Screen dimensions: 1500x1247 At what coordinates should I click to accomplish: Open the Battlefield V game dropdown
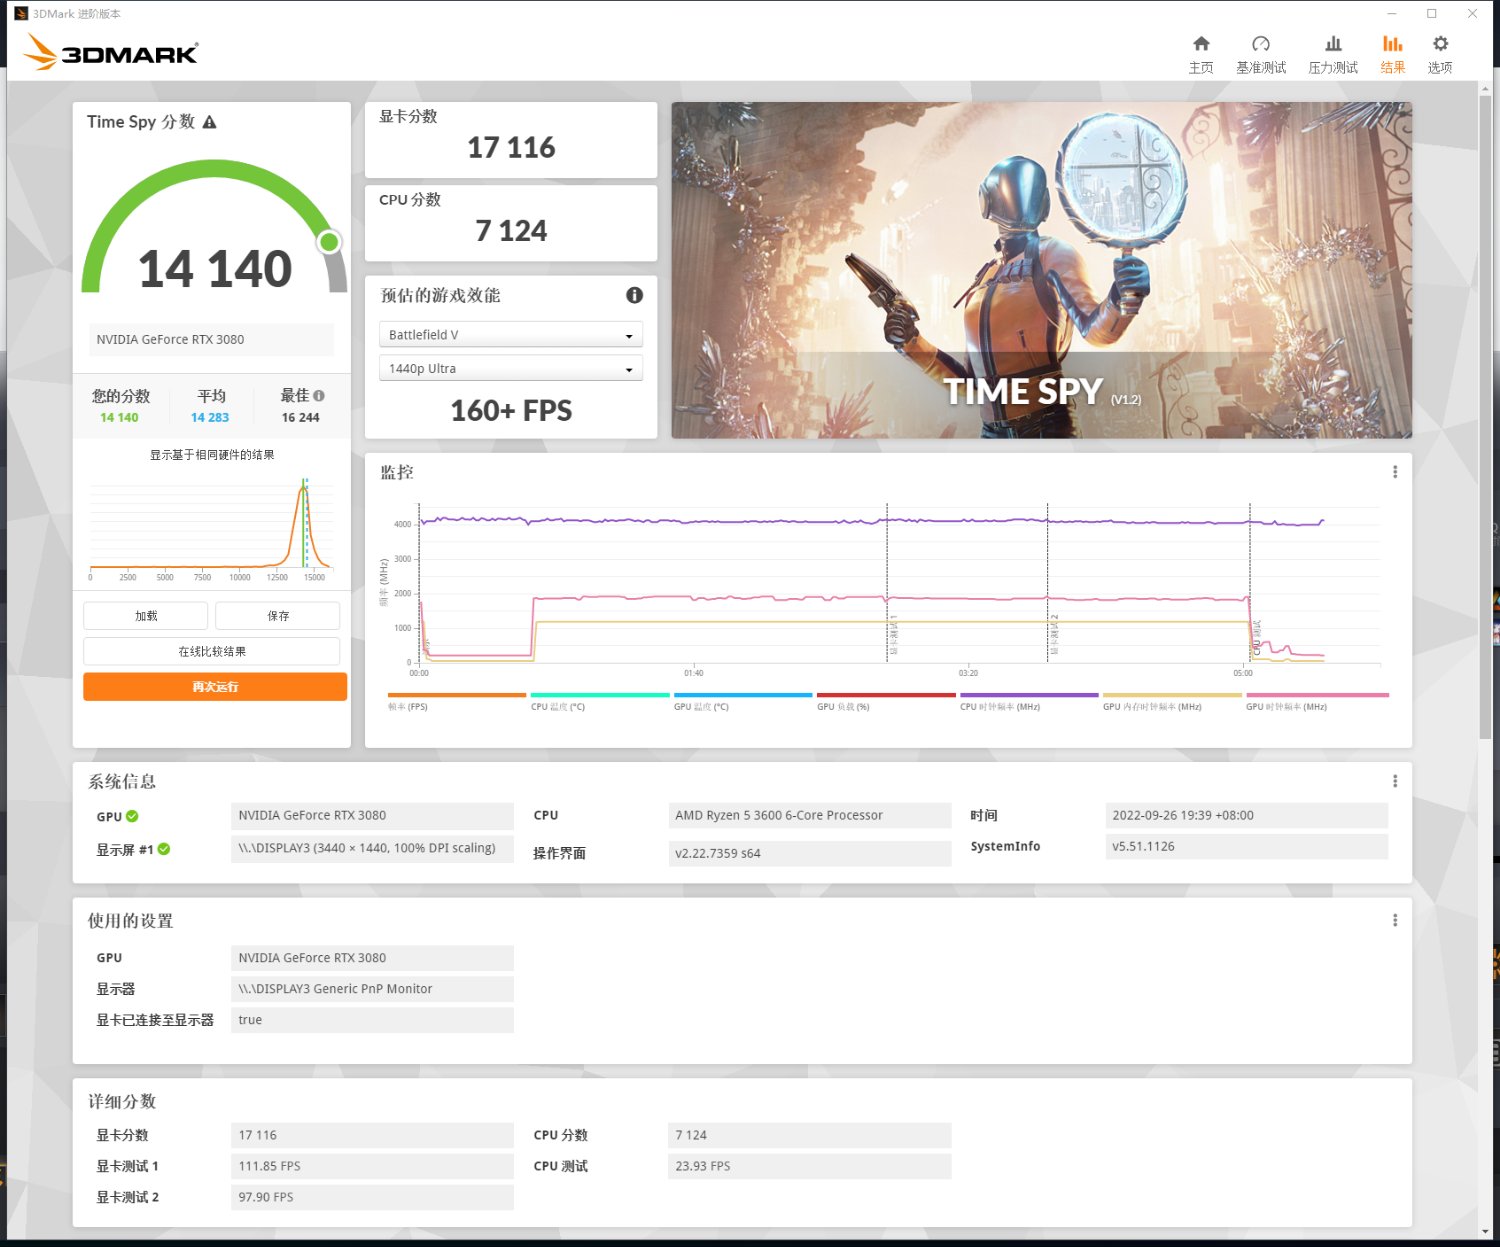[x=511, y=335]
